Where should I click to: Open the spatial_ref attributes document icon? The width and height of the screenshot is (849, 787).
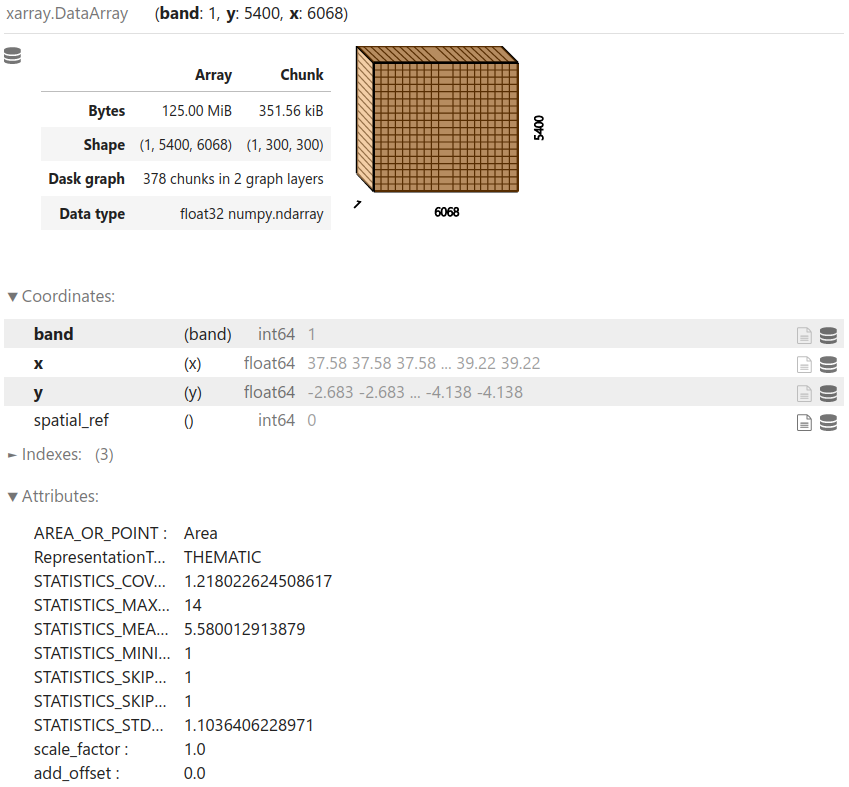coord(804,422)
